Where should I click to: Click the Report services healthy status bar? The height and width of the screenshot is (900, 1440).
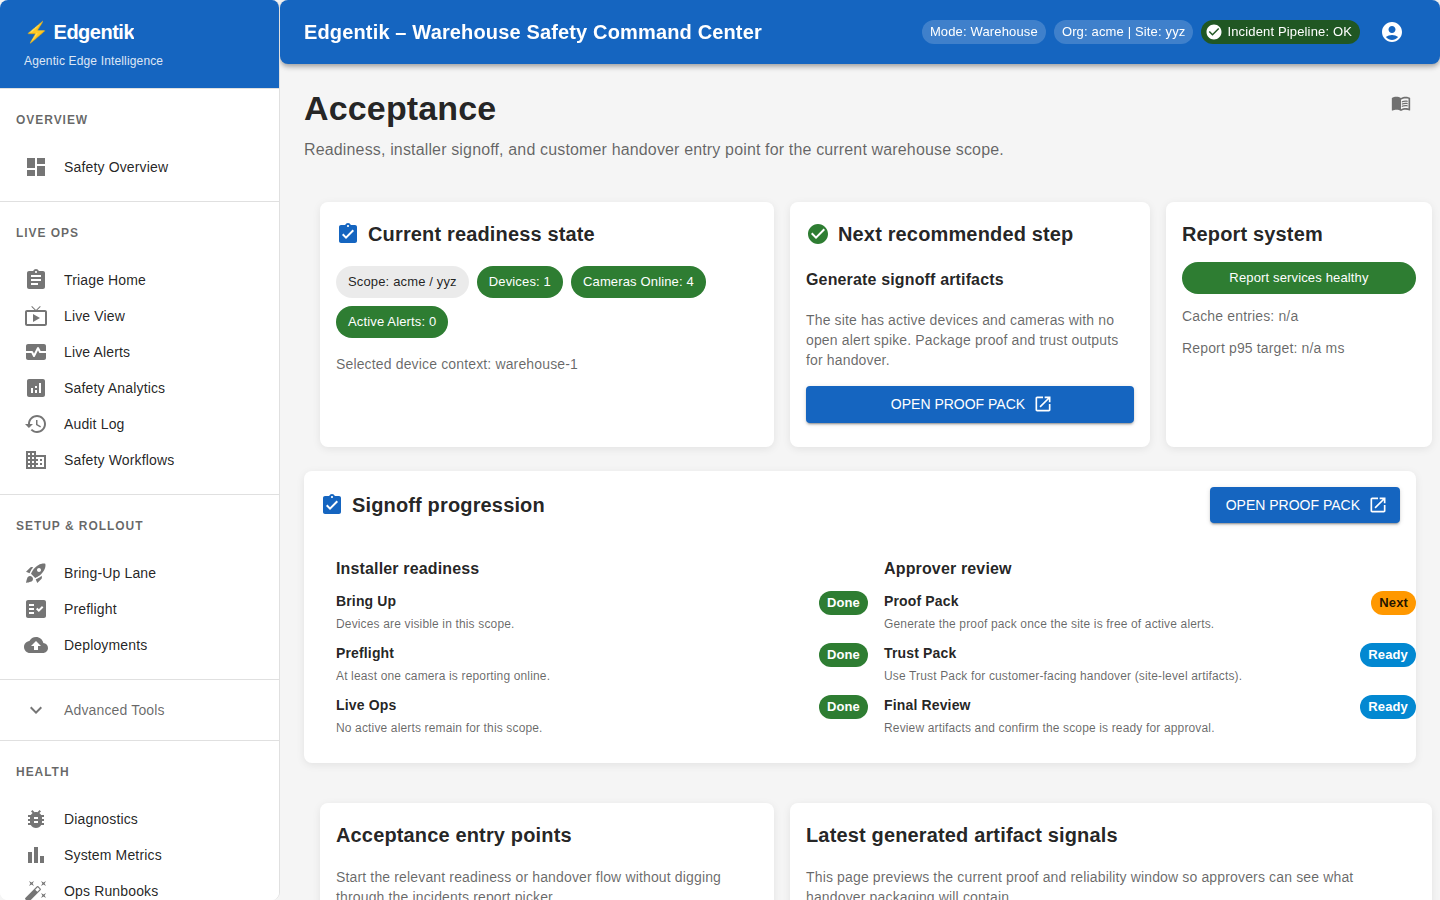[x=1298, y=278]
